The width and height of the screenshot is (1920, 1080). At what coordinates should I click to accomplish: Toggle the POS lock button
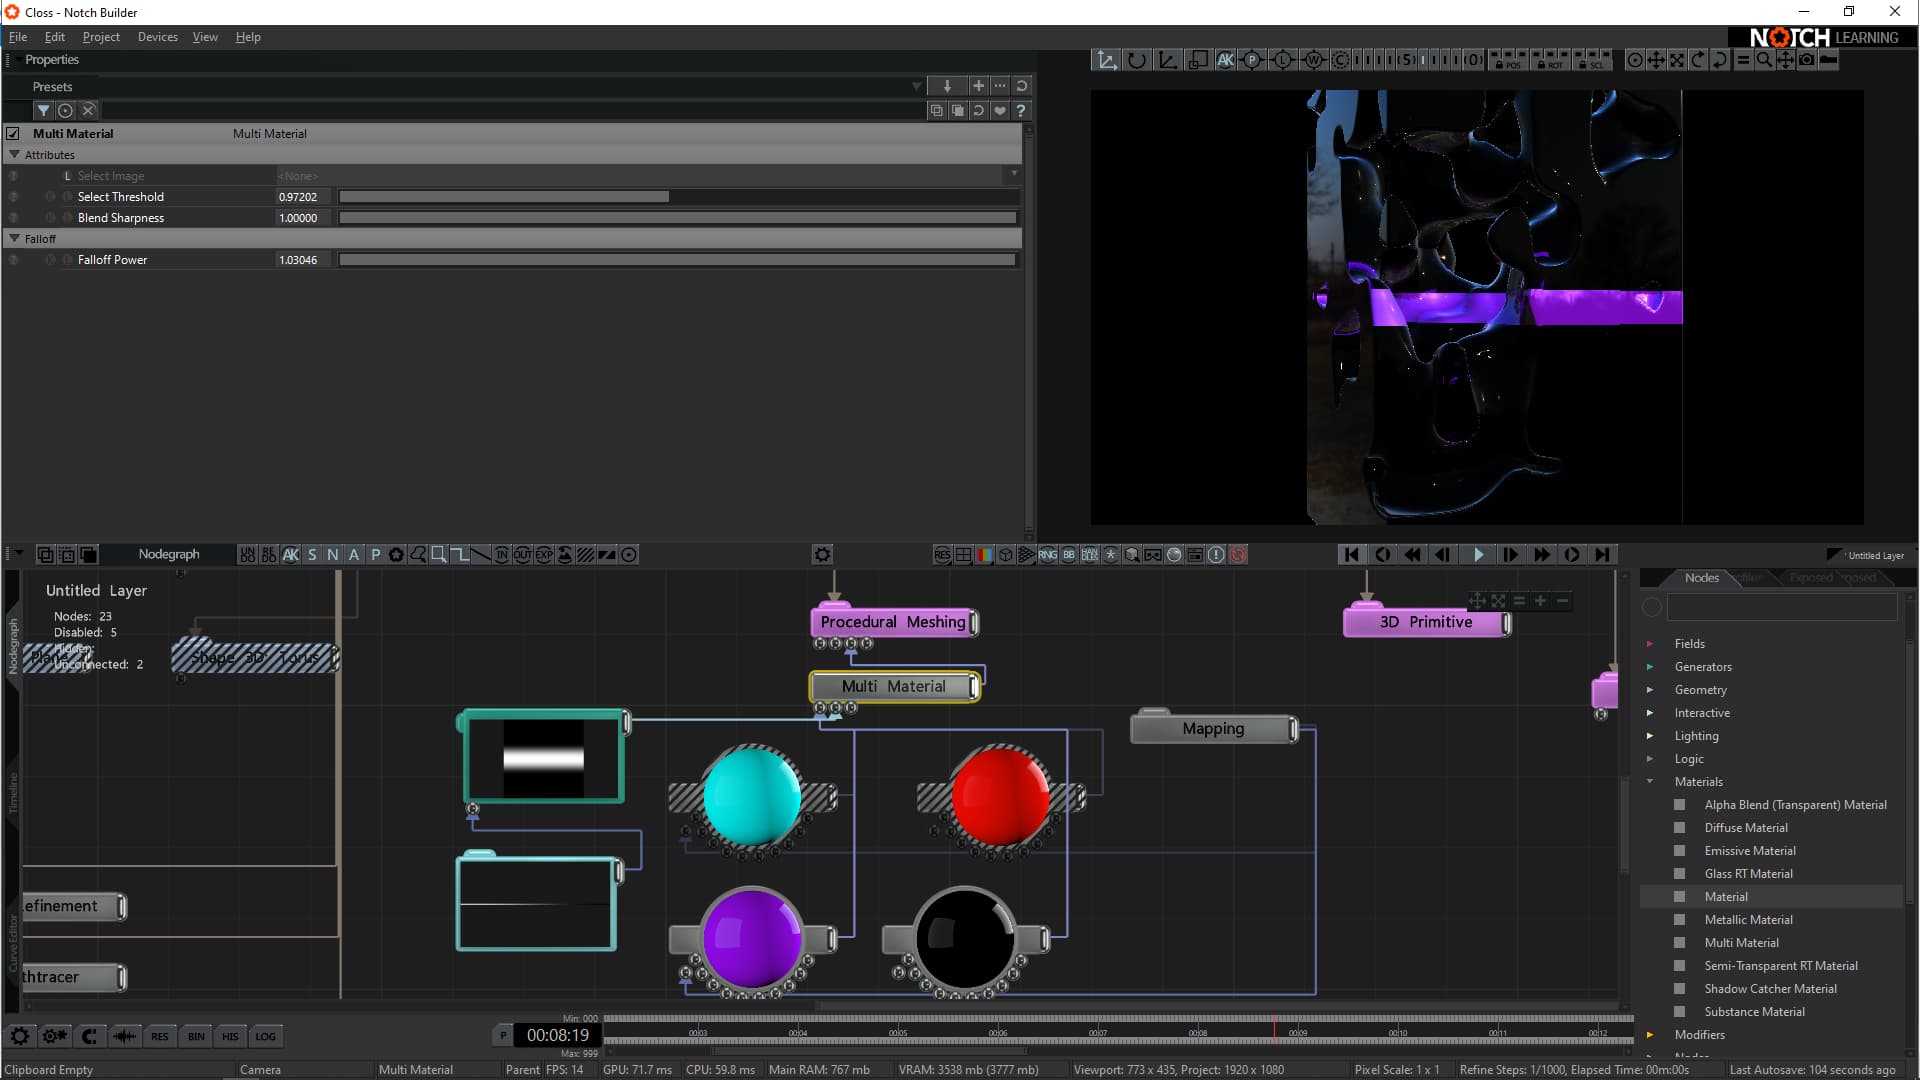[1507, 60]
